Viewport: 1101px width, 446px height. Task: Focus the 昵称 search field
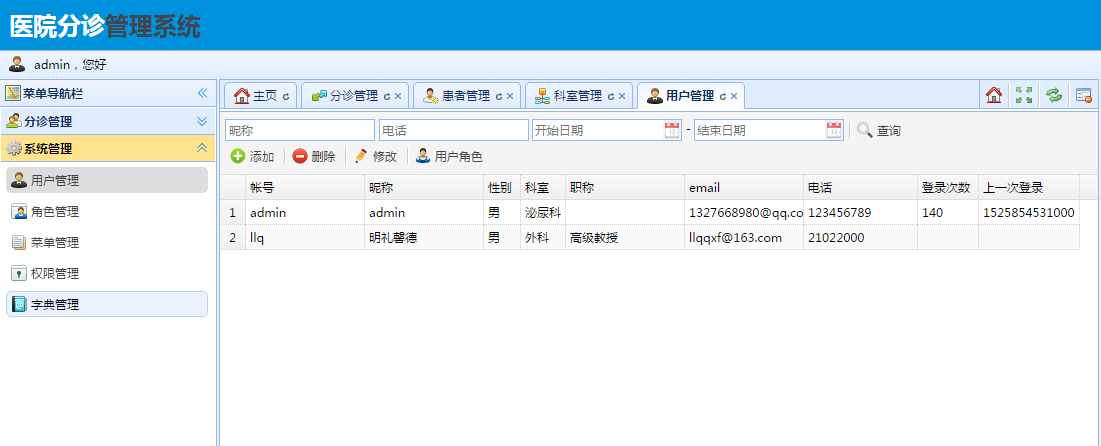[x=300, y=130]
